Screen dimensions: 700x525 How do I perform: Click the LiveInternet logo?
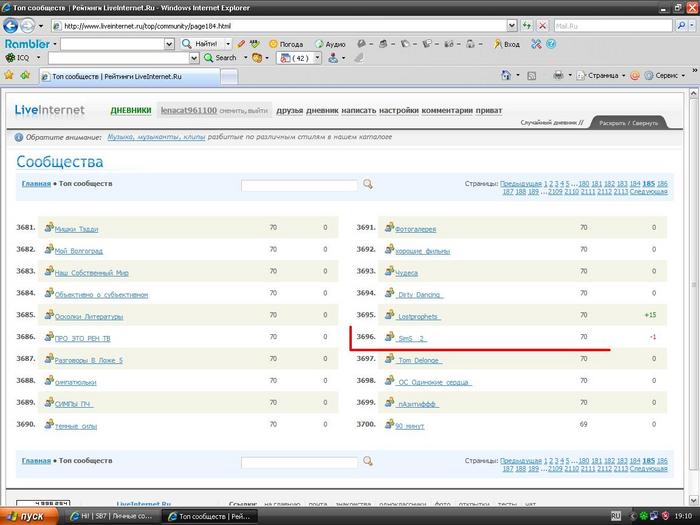point(50,110)
